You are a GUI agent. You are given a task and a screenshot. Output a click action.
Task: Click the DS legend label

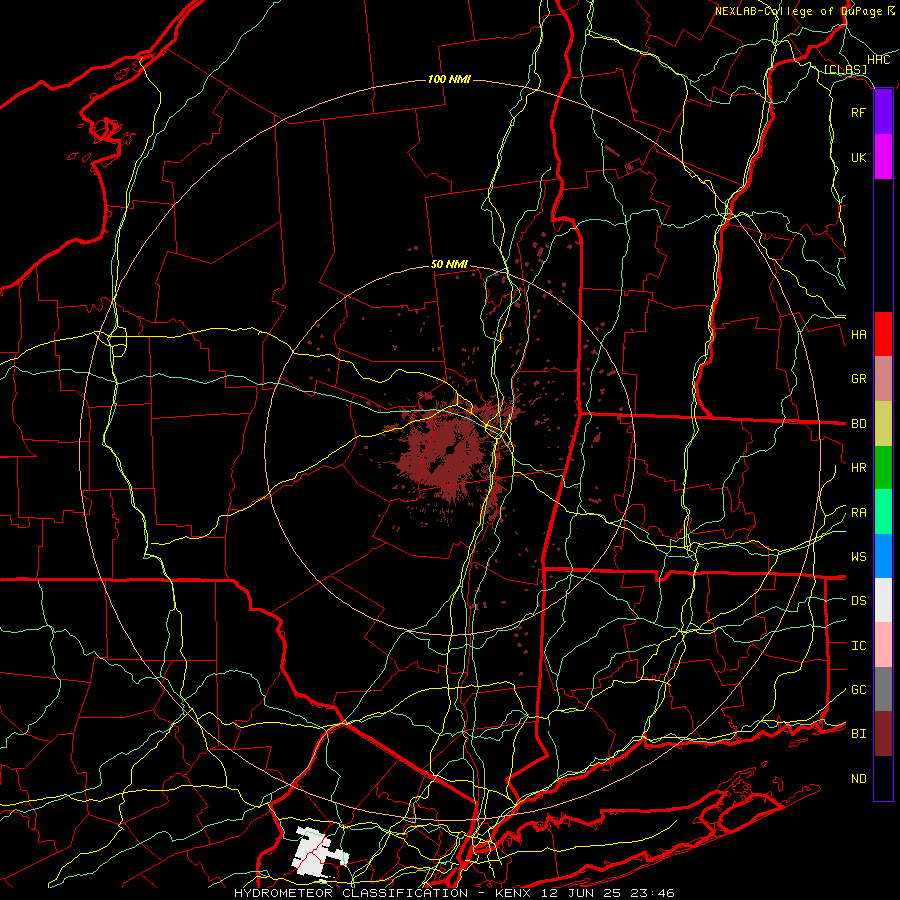point(858,601)
